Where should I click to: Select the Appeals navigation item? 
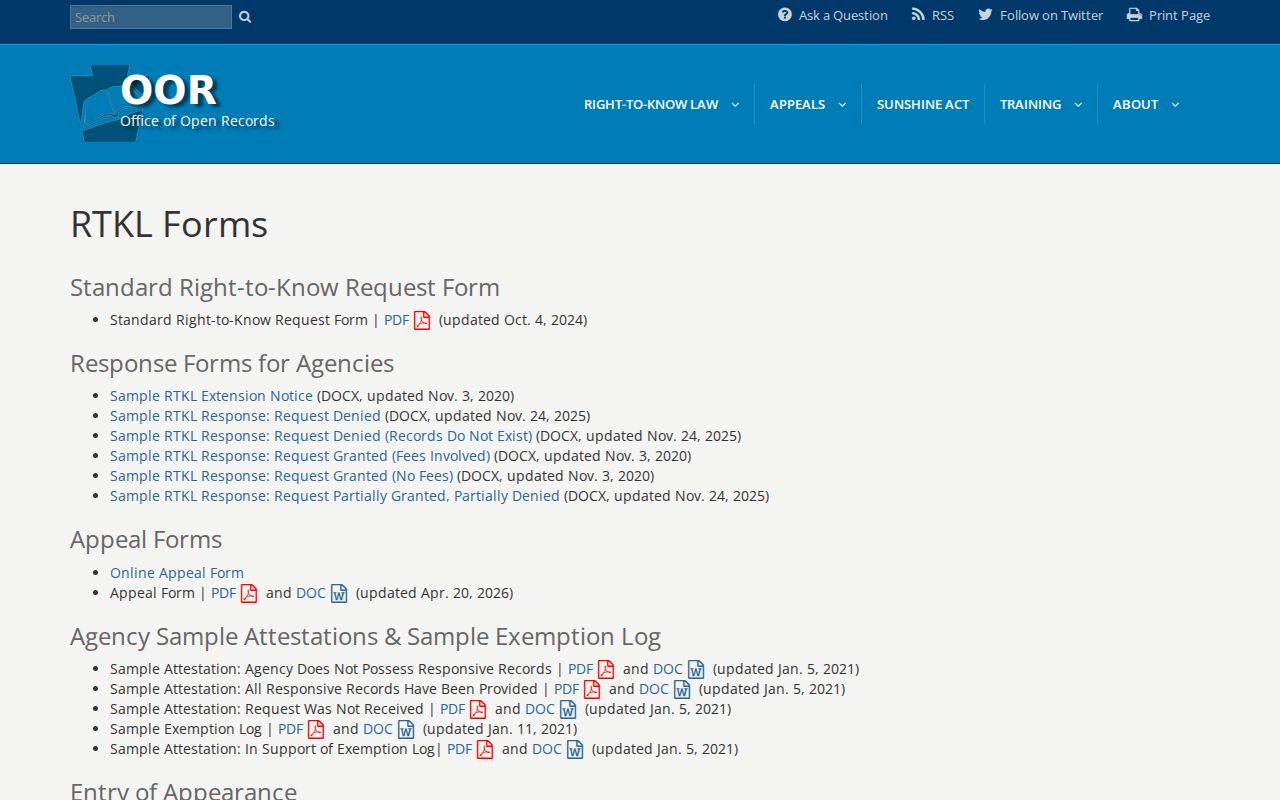(797, 104)
